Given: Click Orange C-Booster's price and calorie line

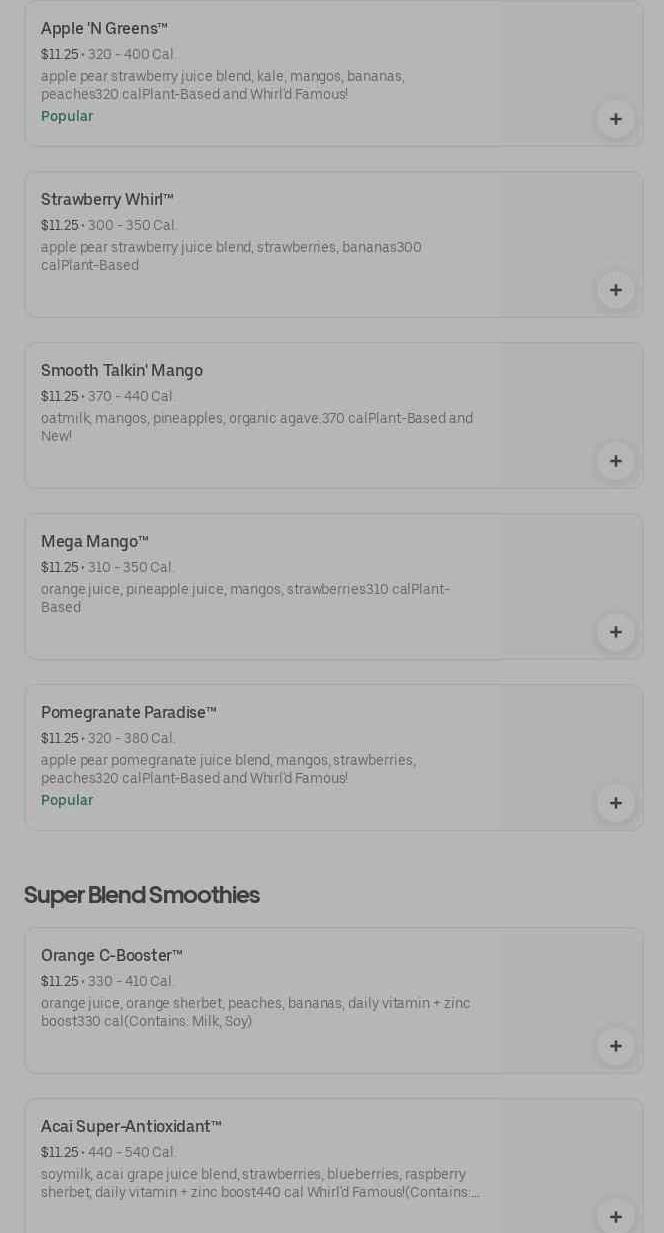Looking at the screenshot, I should pyautogui.click(x=107, y=982).
